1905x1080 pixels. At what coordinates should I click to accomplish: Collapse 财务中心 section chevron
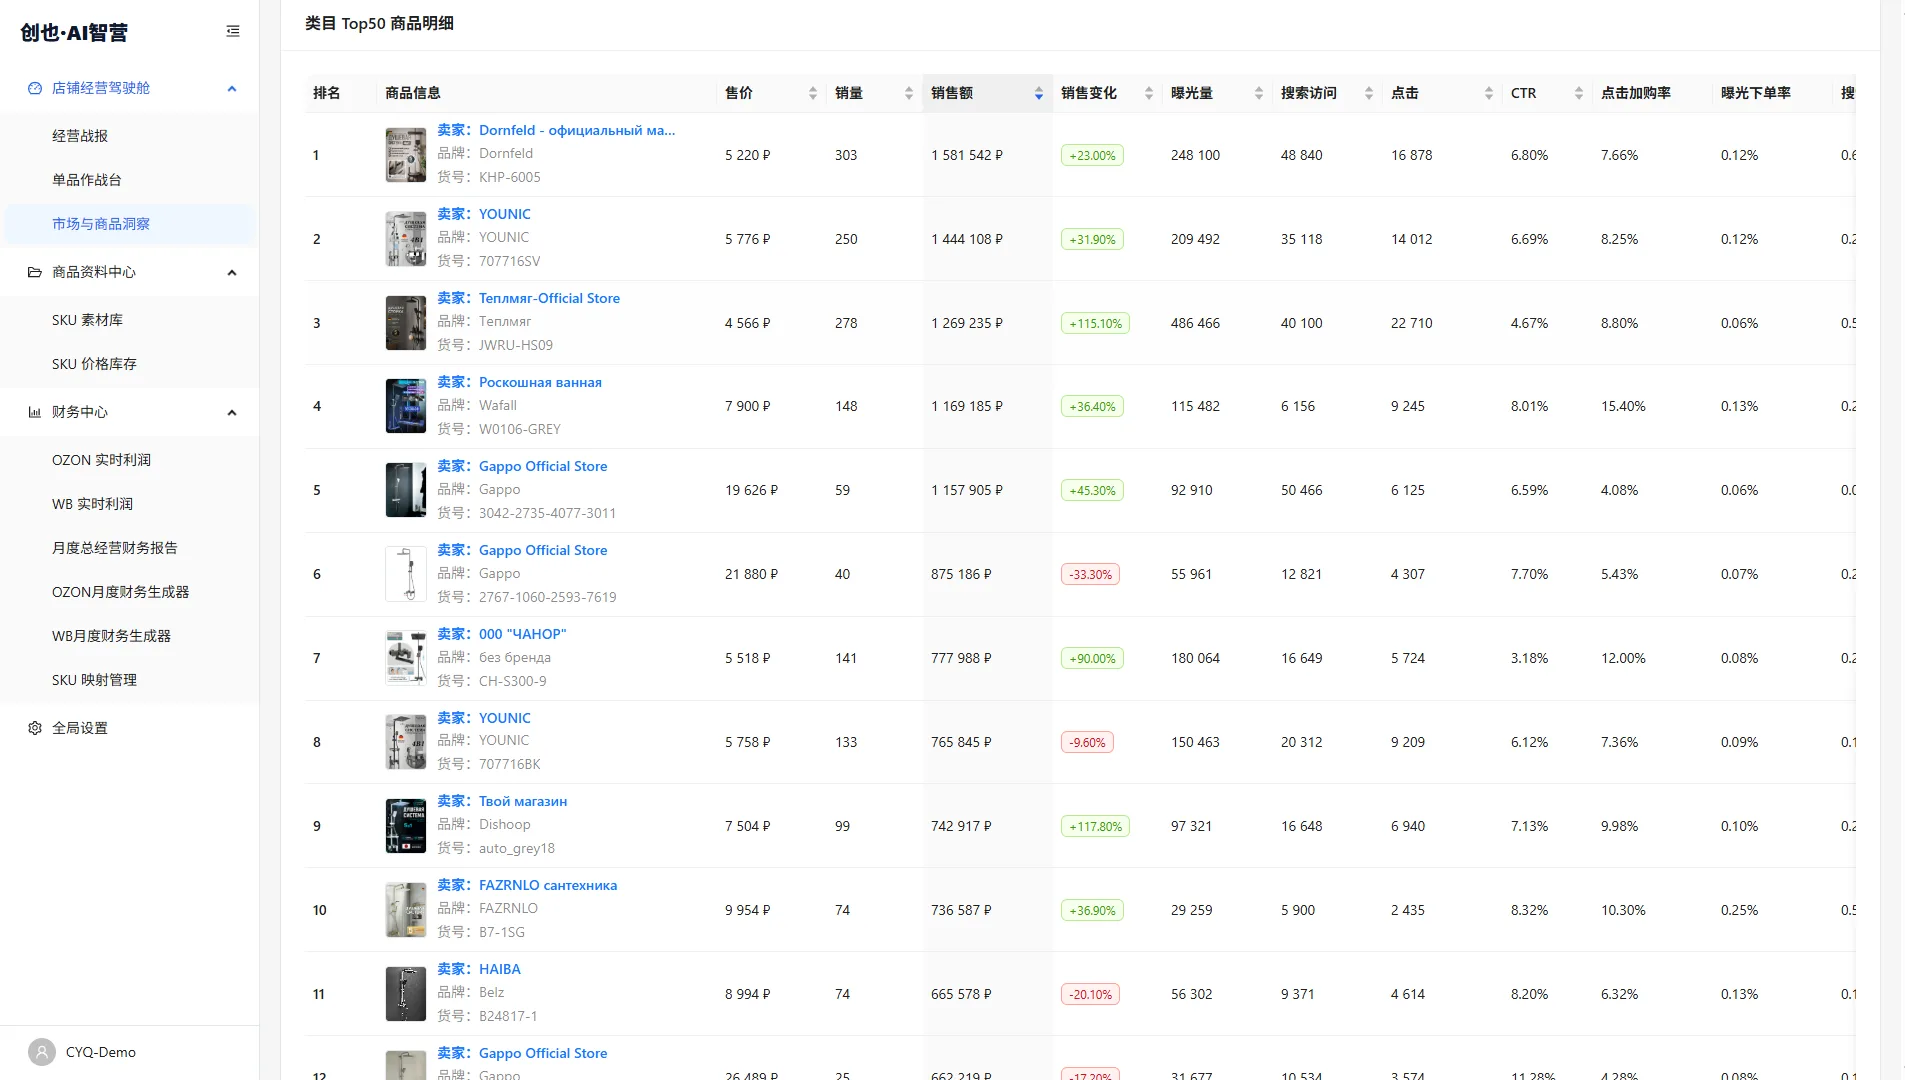click(232, 412)
